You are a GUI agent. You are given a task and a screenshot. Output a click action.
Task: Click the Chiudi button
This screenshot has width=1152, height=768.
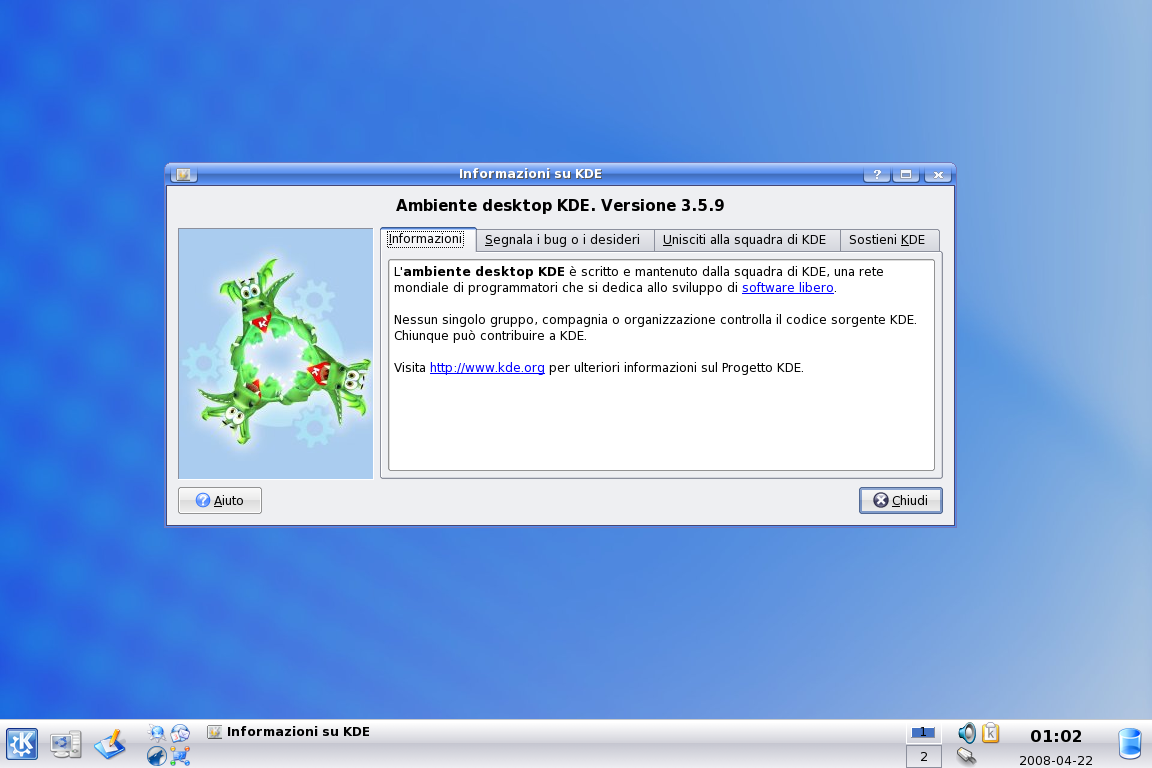click(x=900, y=501)
